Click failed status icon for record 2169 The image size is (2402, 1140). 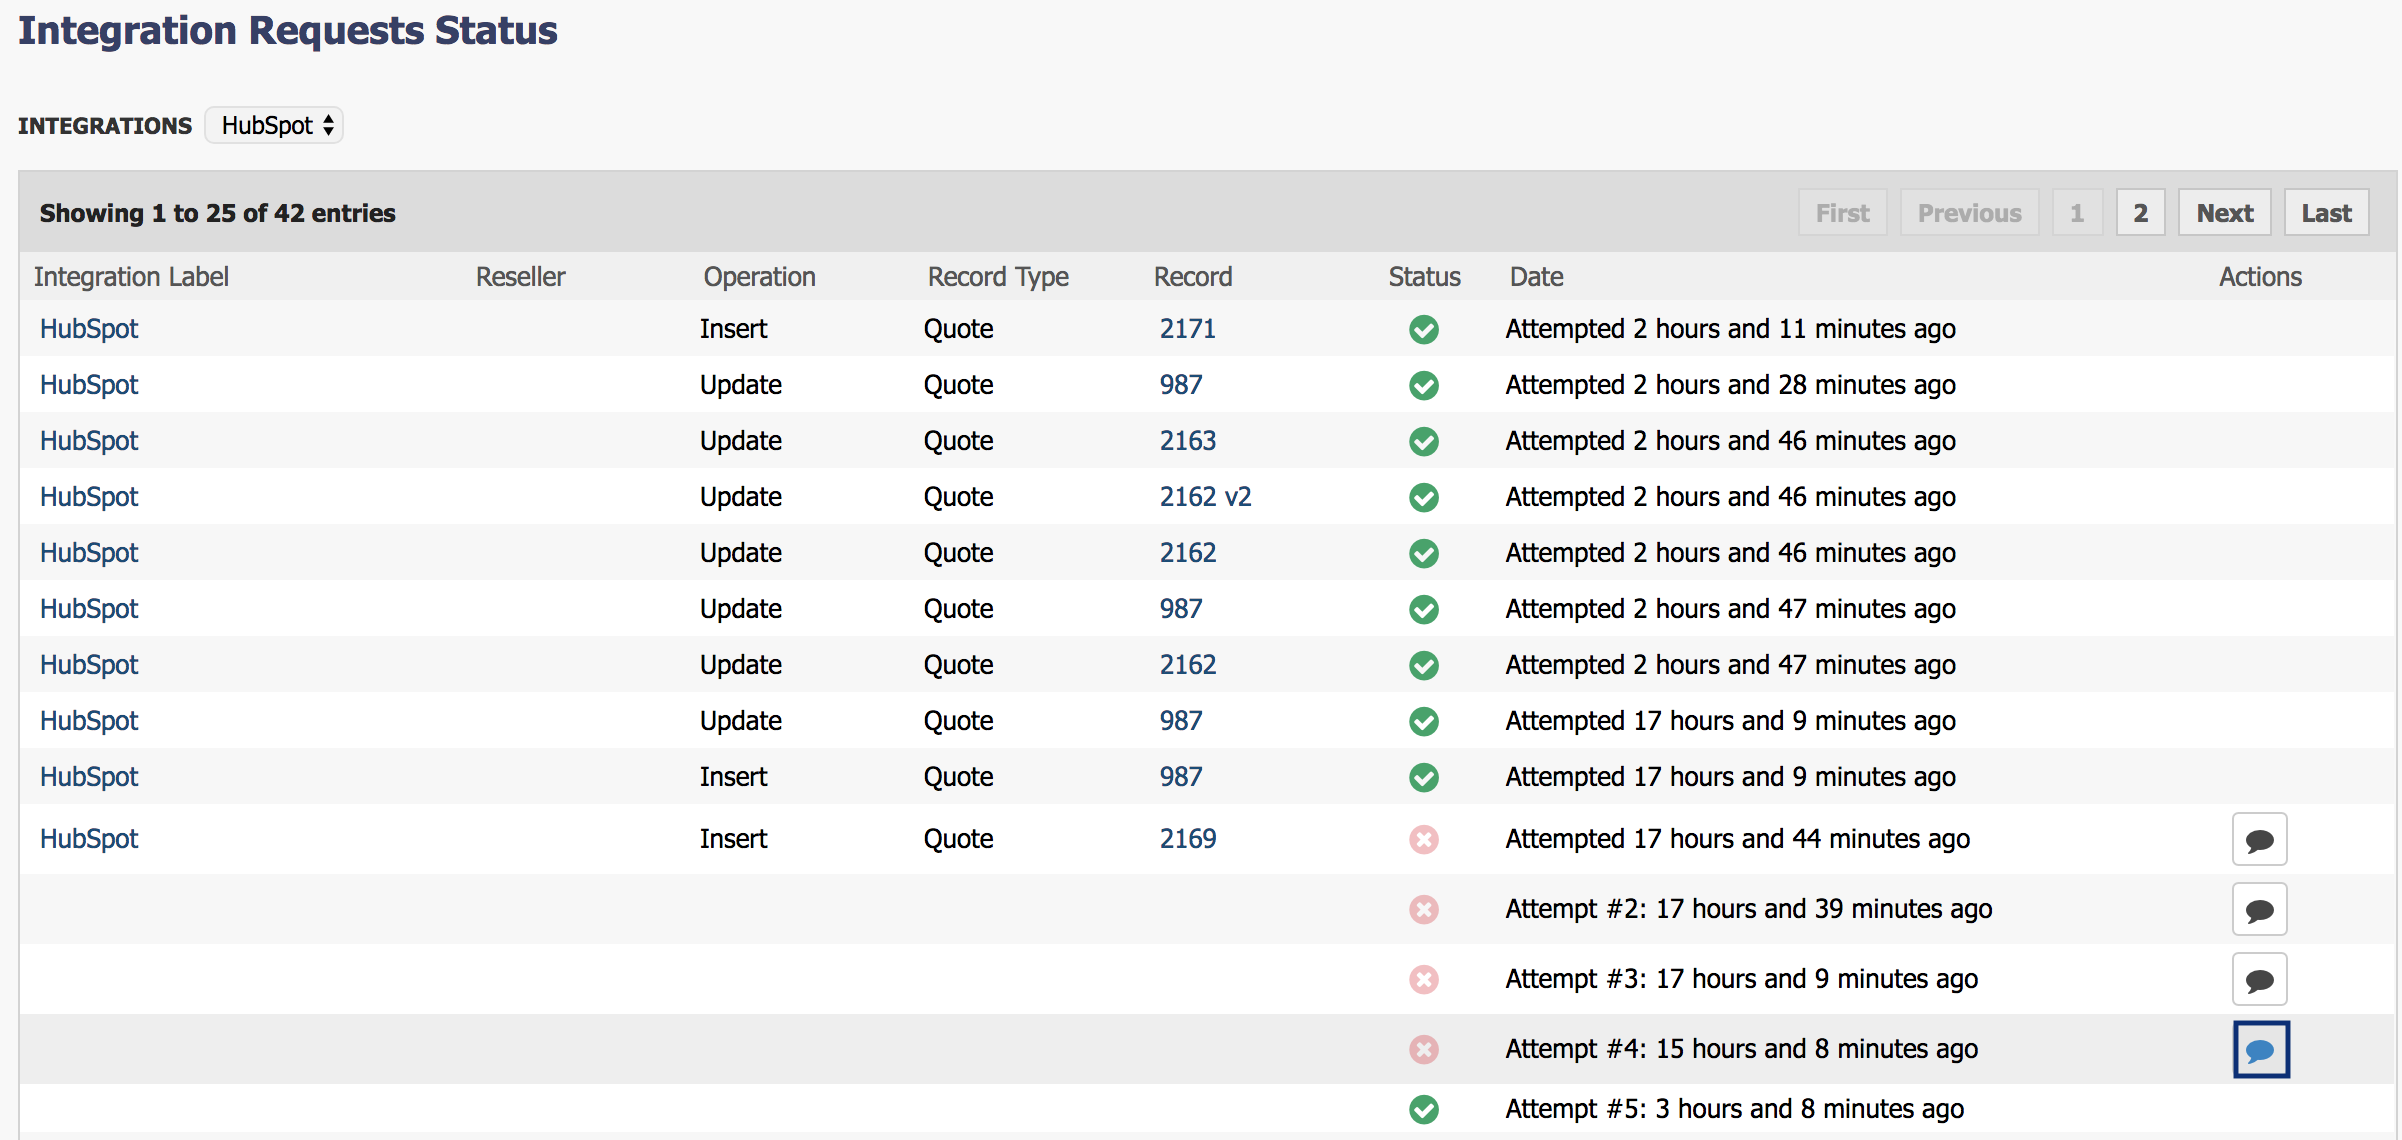pos(1424,839)
